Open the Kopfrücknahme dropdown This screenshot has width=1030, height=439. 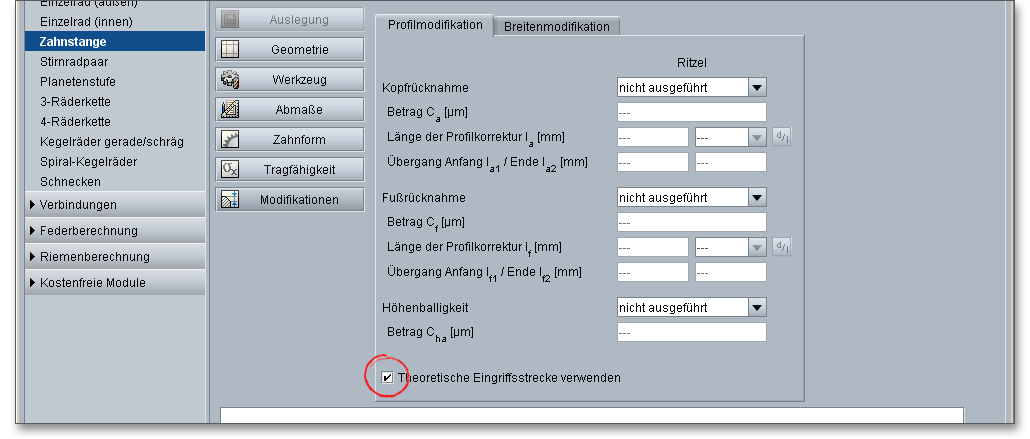pyautogui.click(x=756, y=88)
